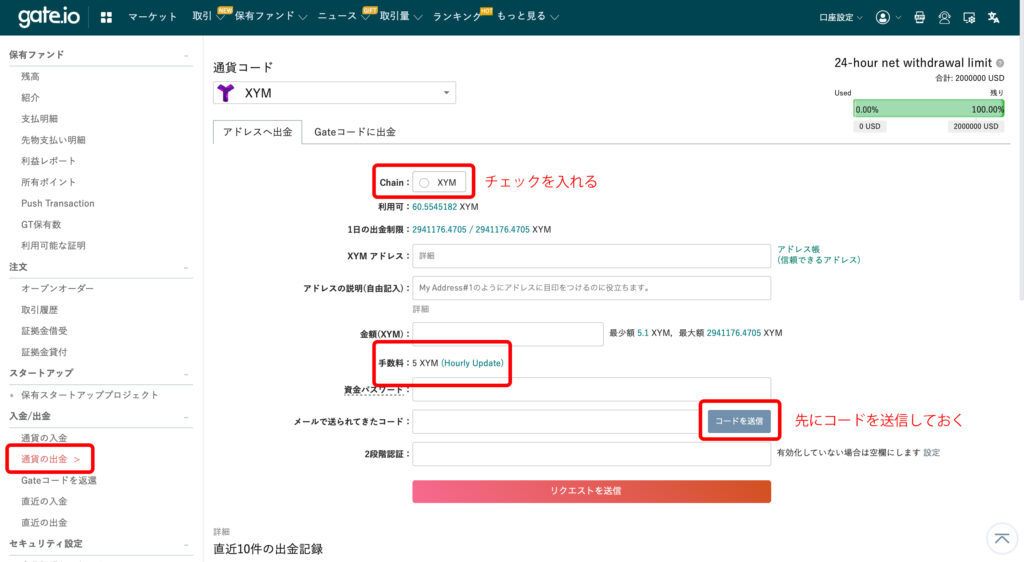Click the info icon beside withdrawal limit
Screen dimensions: 1024x562
pos(1000,63)
